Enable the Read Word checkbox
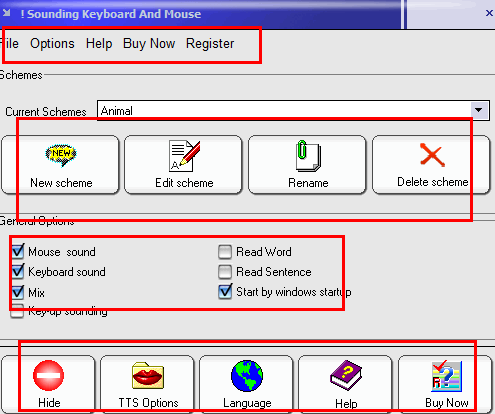Viewport: 495px width, 414px height. (x=225, y=252)
